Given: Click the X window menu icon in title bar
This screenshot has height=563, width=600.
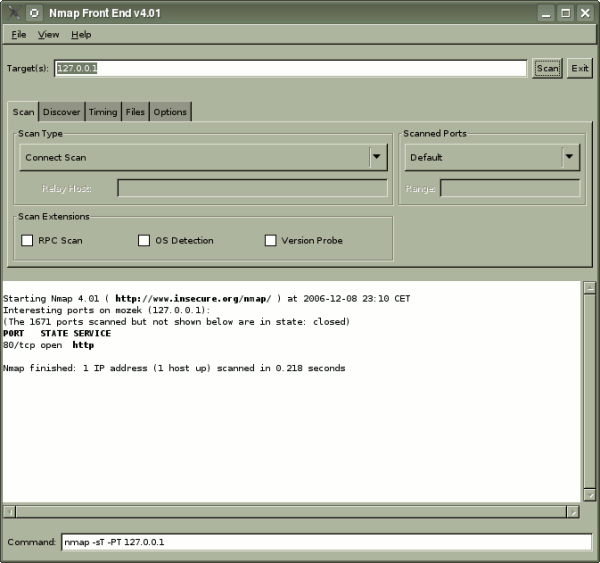Looking at the screenshot, I should [x=14, y=13].
